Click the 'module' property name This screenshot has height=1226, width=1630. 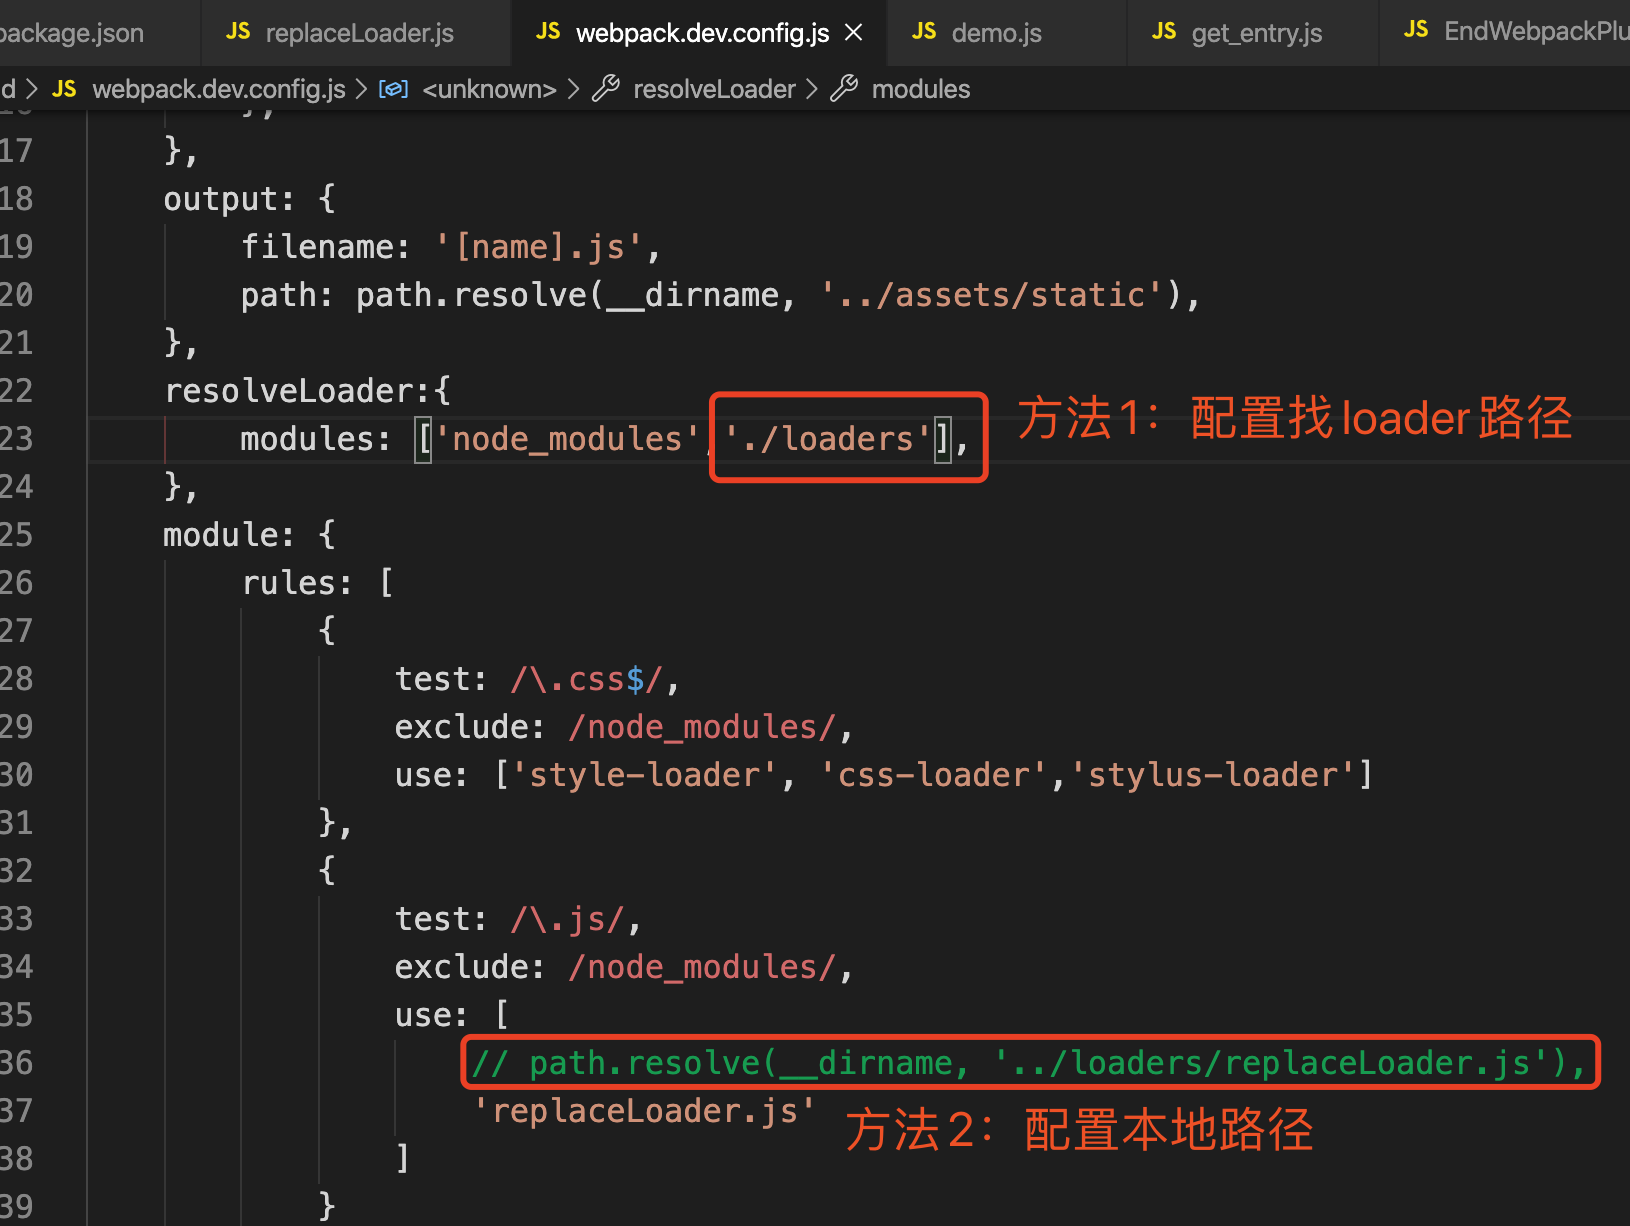point(221,535)
